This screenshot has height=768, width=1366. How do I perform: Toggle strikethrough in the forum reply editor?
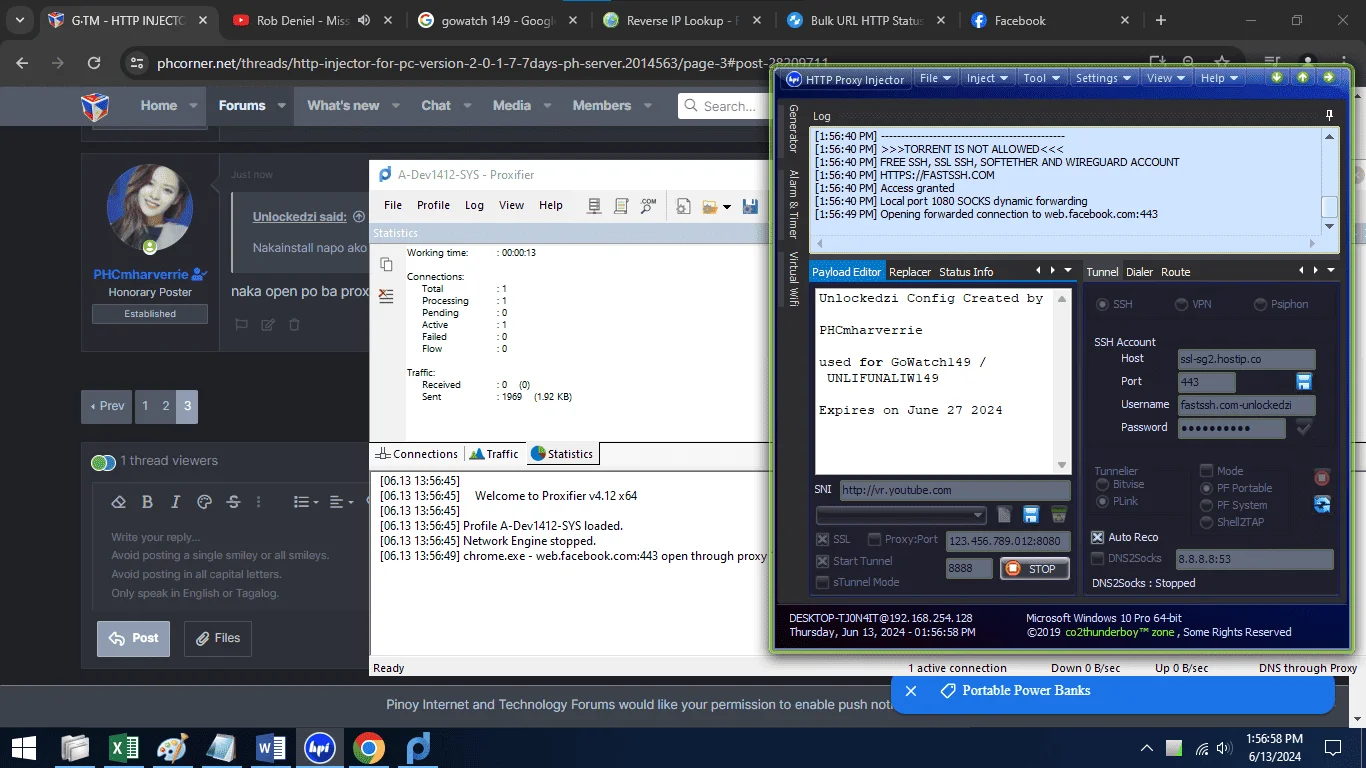point(233,502)
